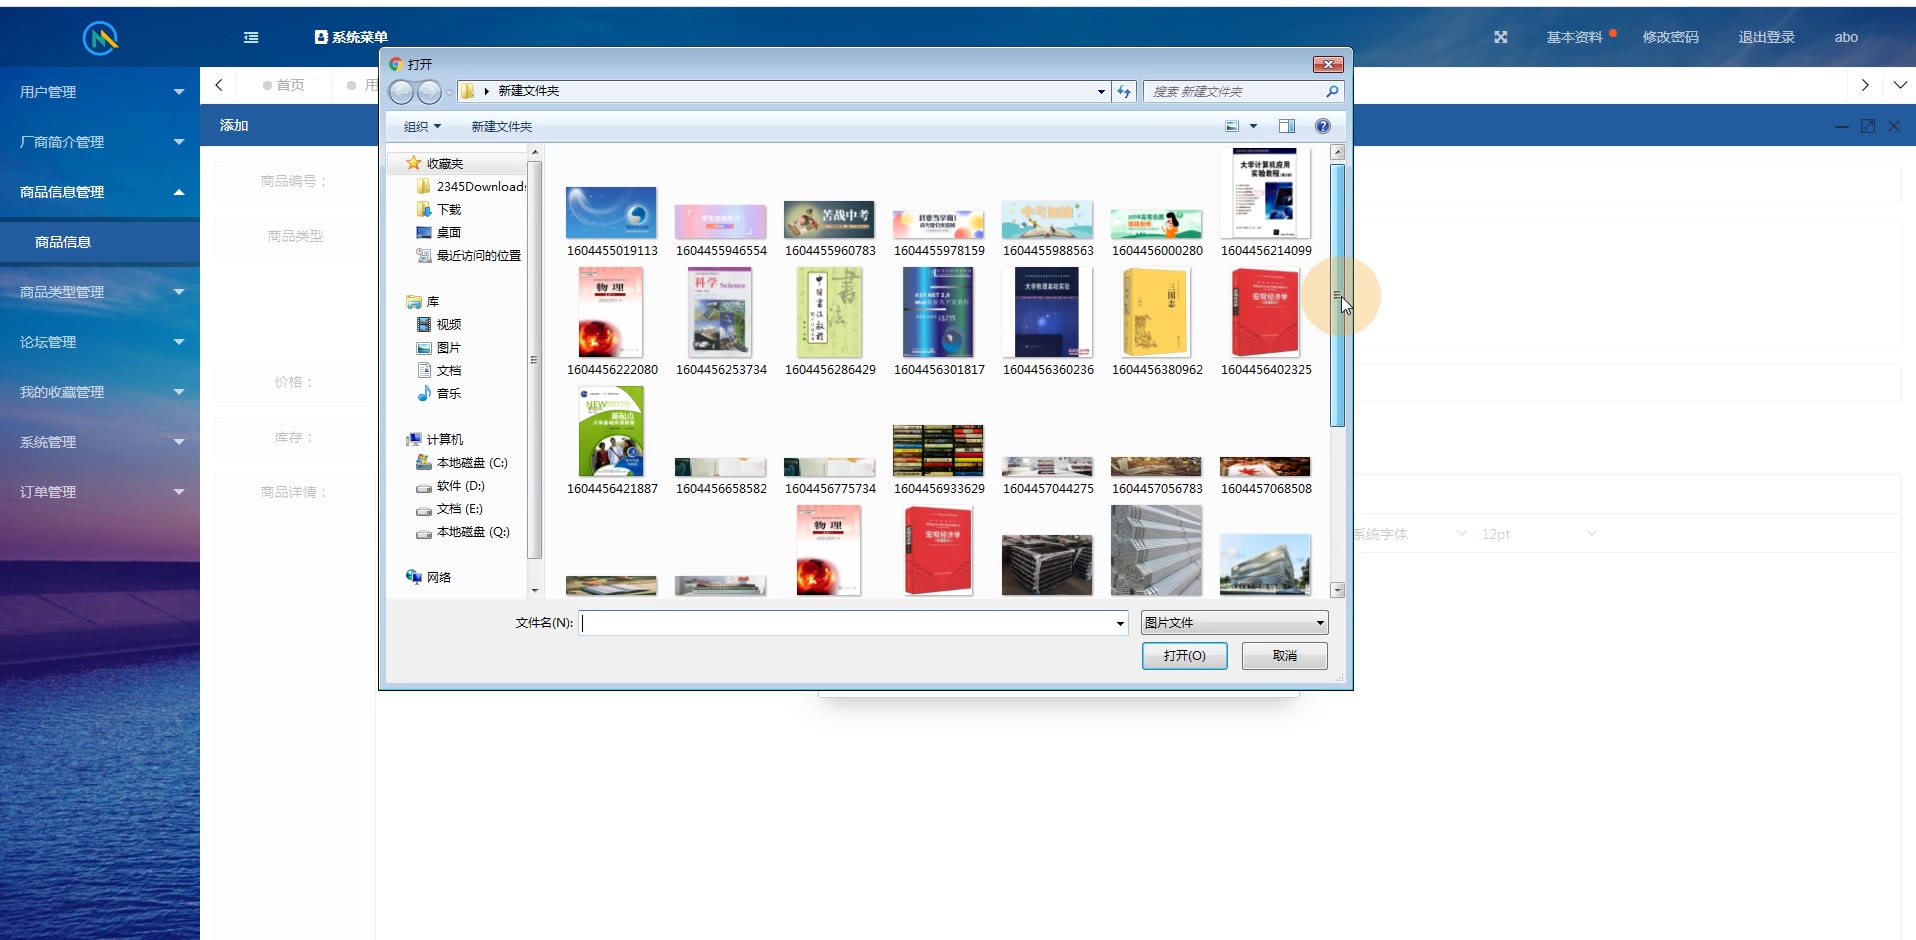This screenshot has width=1916, height=940.
Task: Open the dialog help icon
Action: point(1323,126)
